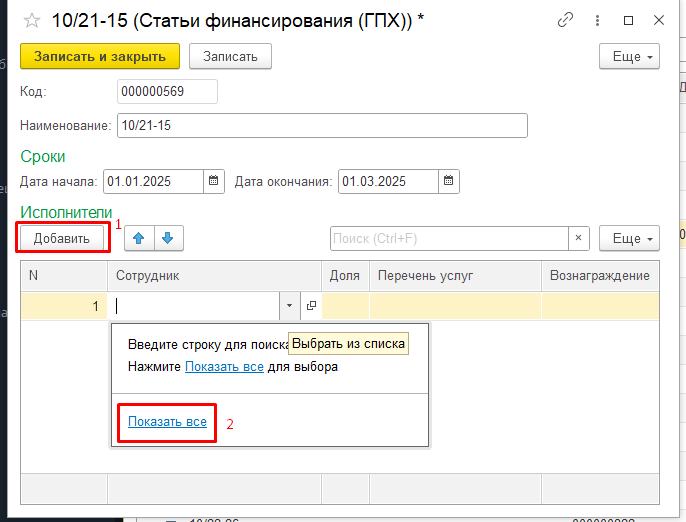Click the Доля cell in row 1
Image resolution: width=686 pixels, height=522 pixels.
point(346,306)
